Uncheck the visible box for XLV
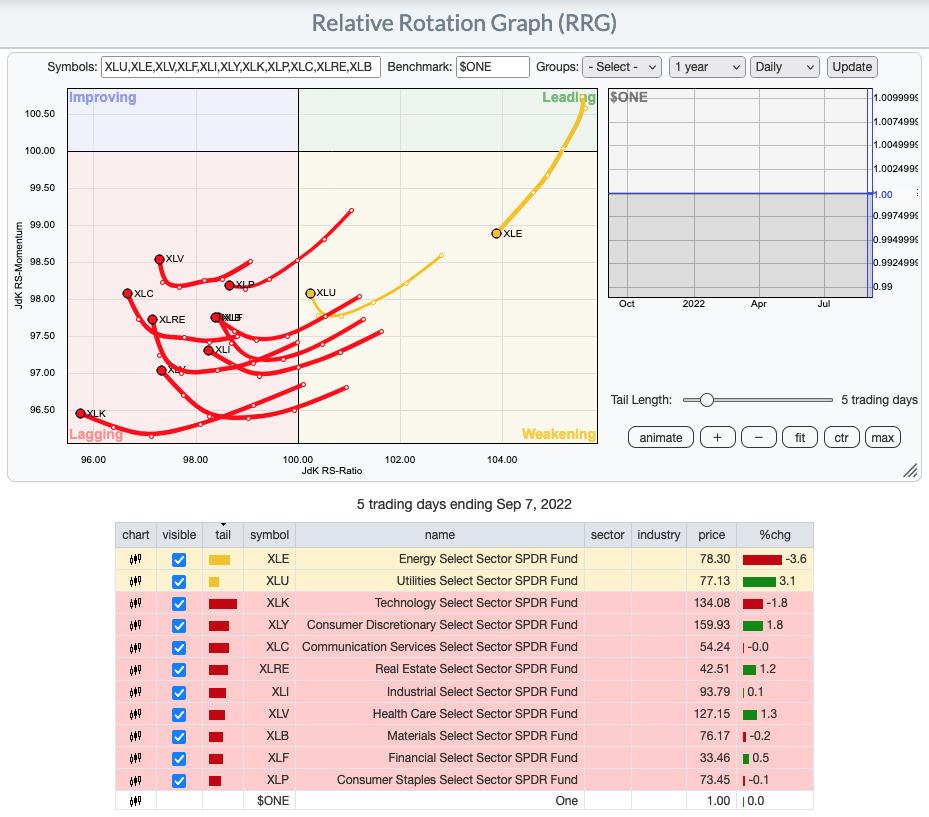This screenshot has width=929, height=817. point(179,715)
